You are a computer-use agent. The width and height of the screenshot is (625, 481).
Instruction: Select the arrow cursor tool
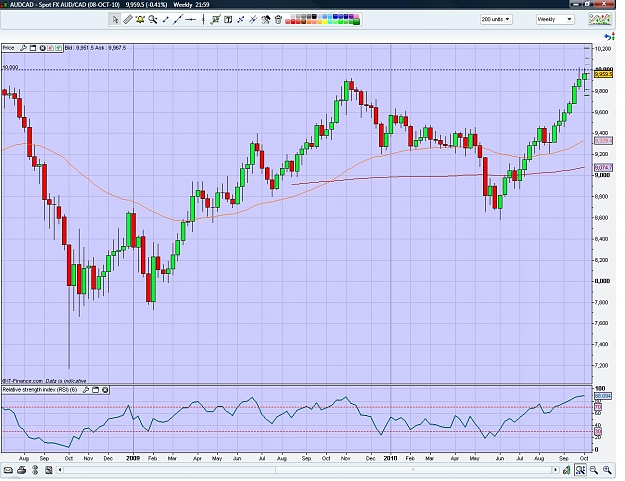(115, 19)
